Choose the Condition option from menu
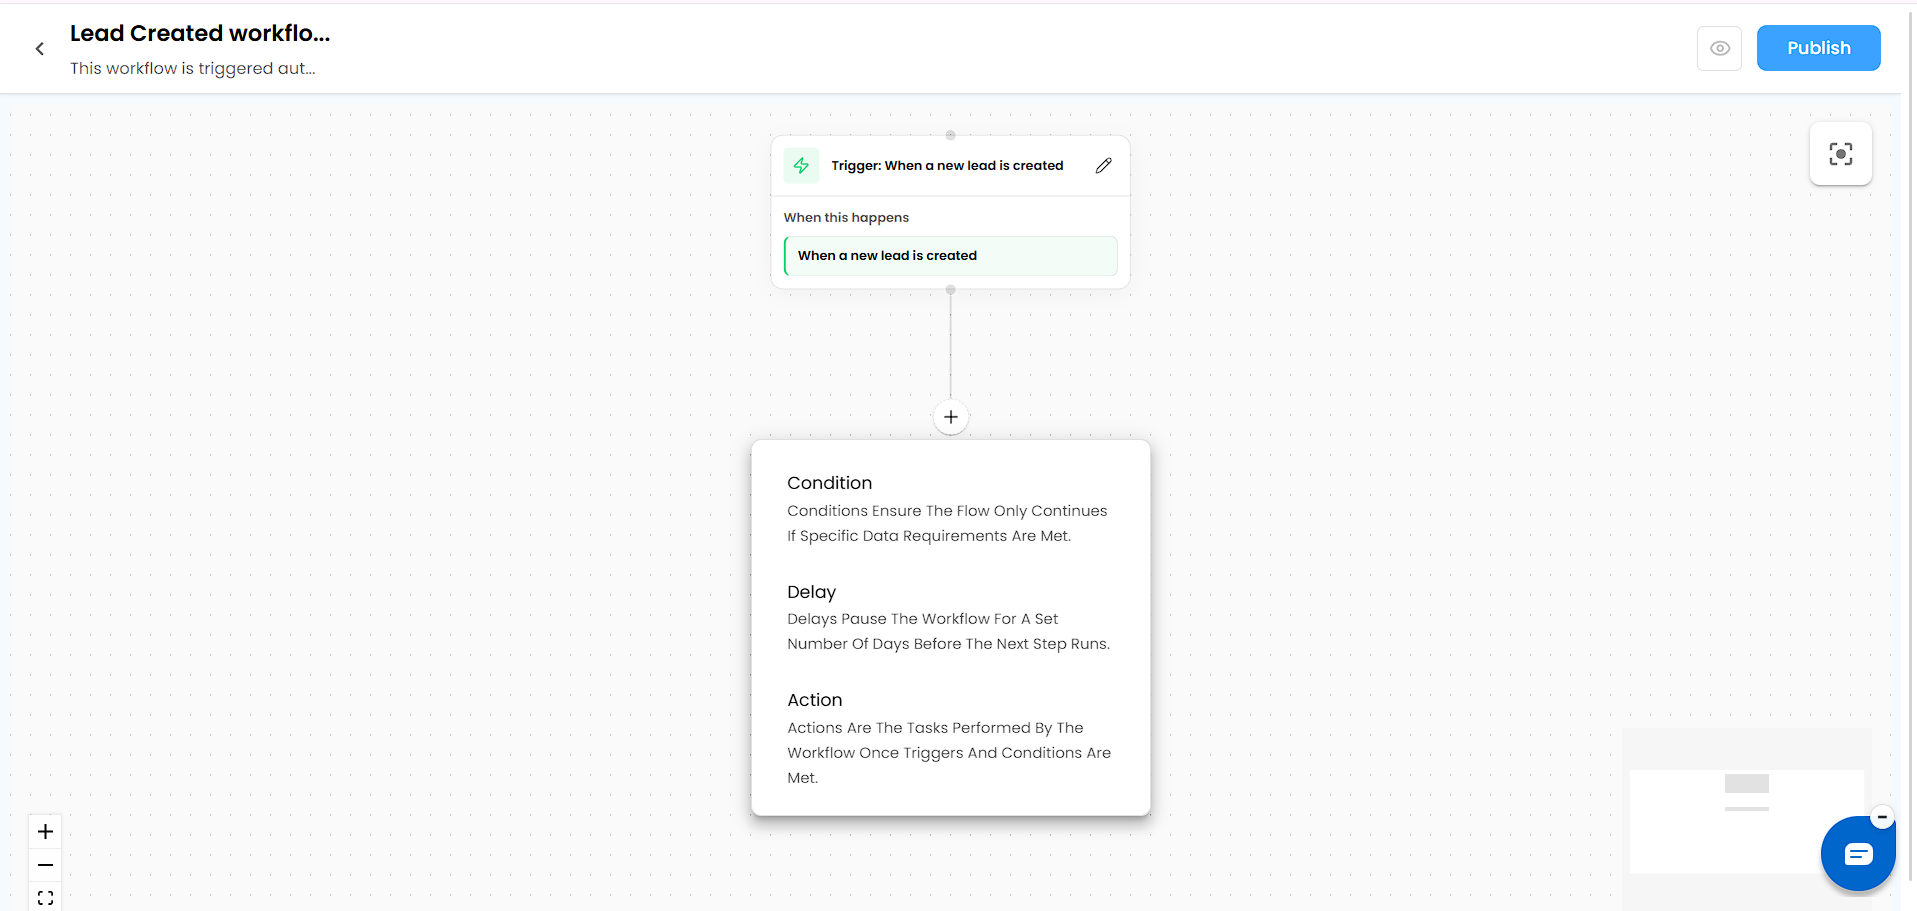 (949, 508)
